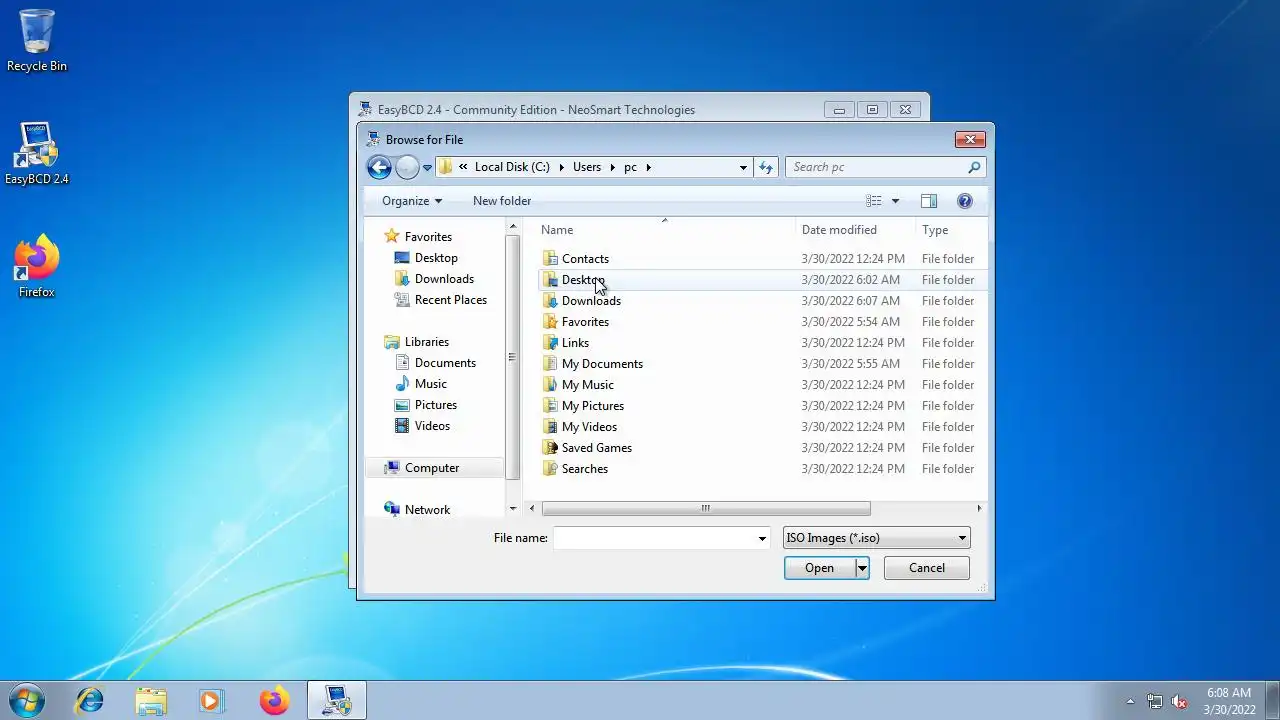Click the horizontal scrollbar in file list
This screenshot has width=1280, height=720.
tap(705, 508)
